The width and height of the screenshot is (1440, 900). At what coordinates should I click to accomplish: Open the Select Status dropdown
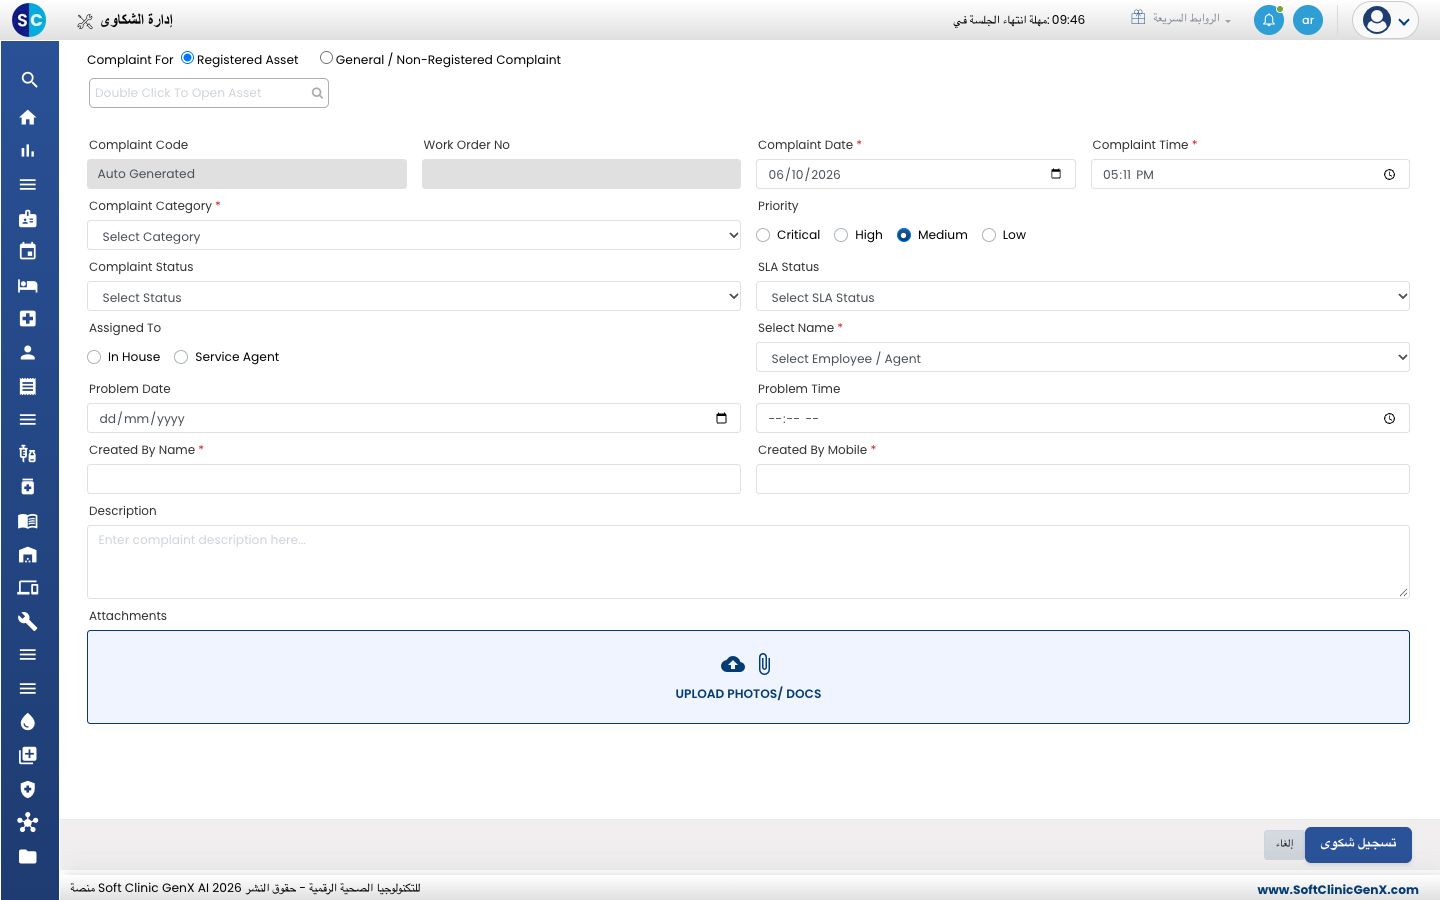click(x=414, y=297)
